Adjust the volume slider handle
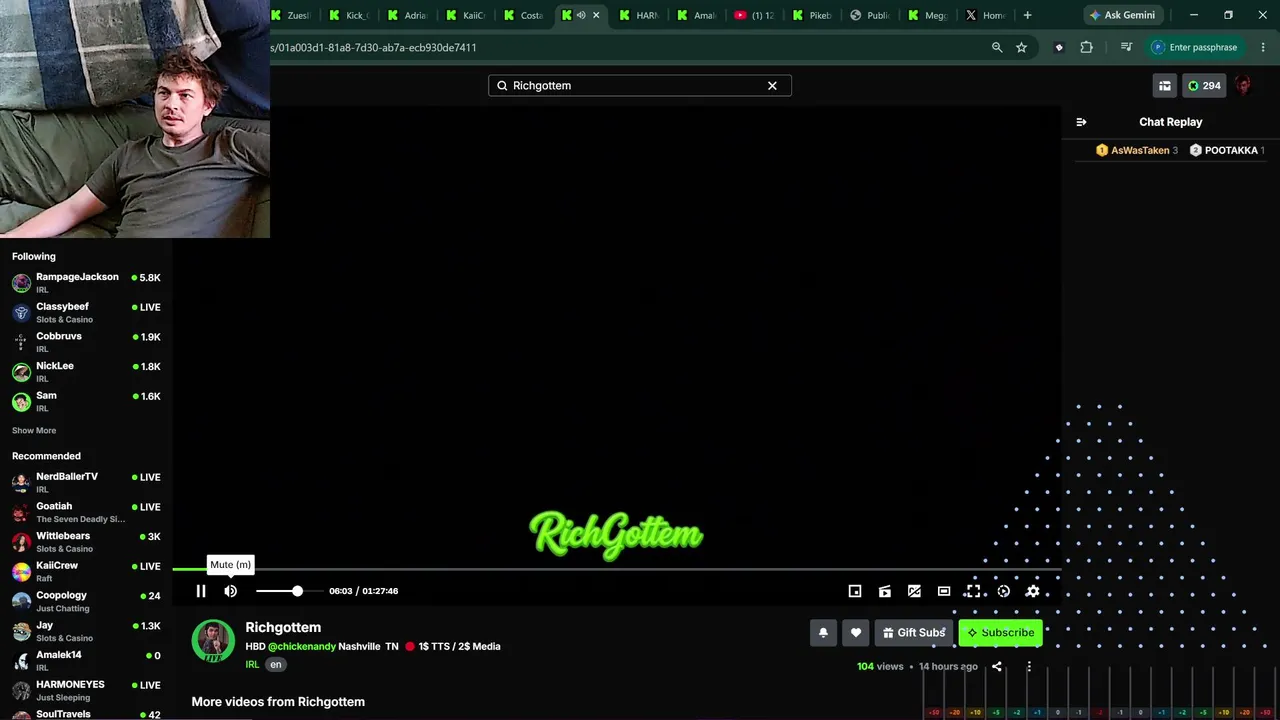Screen dimensions: 1280x720 pyautogui.click(x=297, y=591)
